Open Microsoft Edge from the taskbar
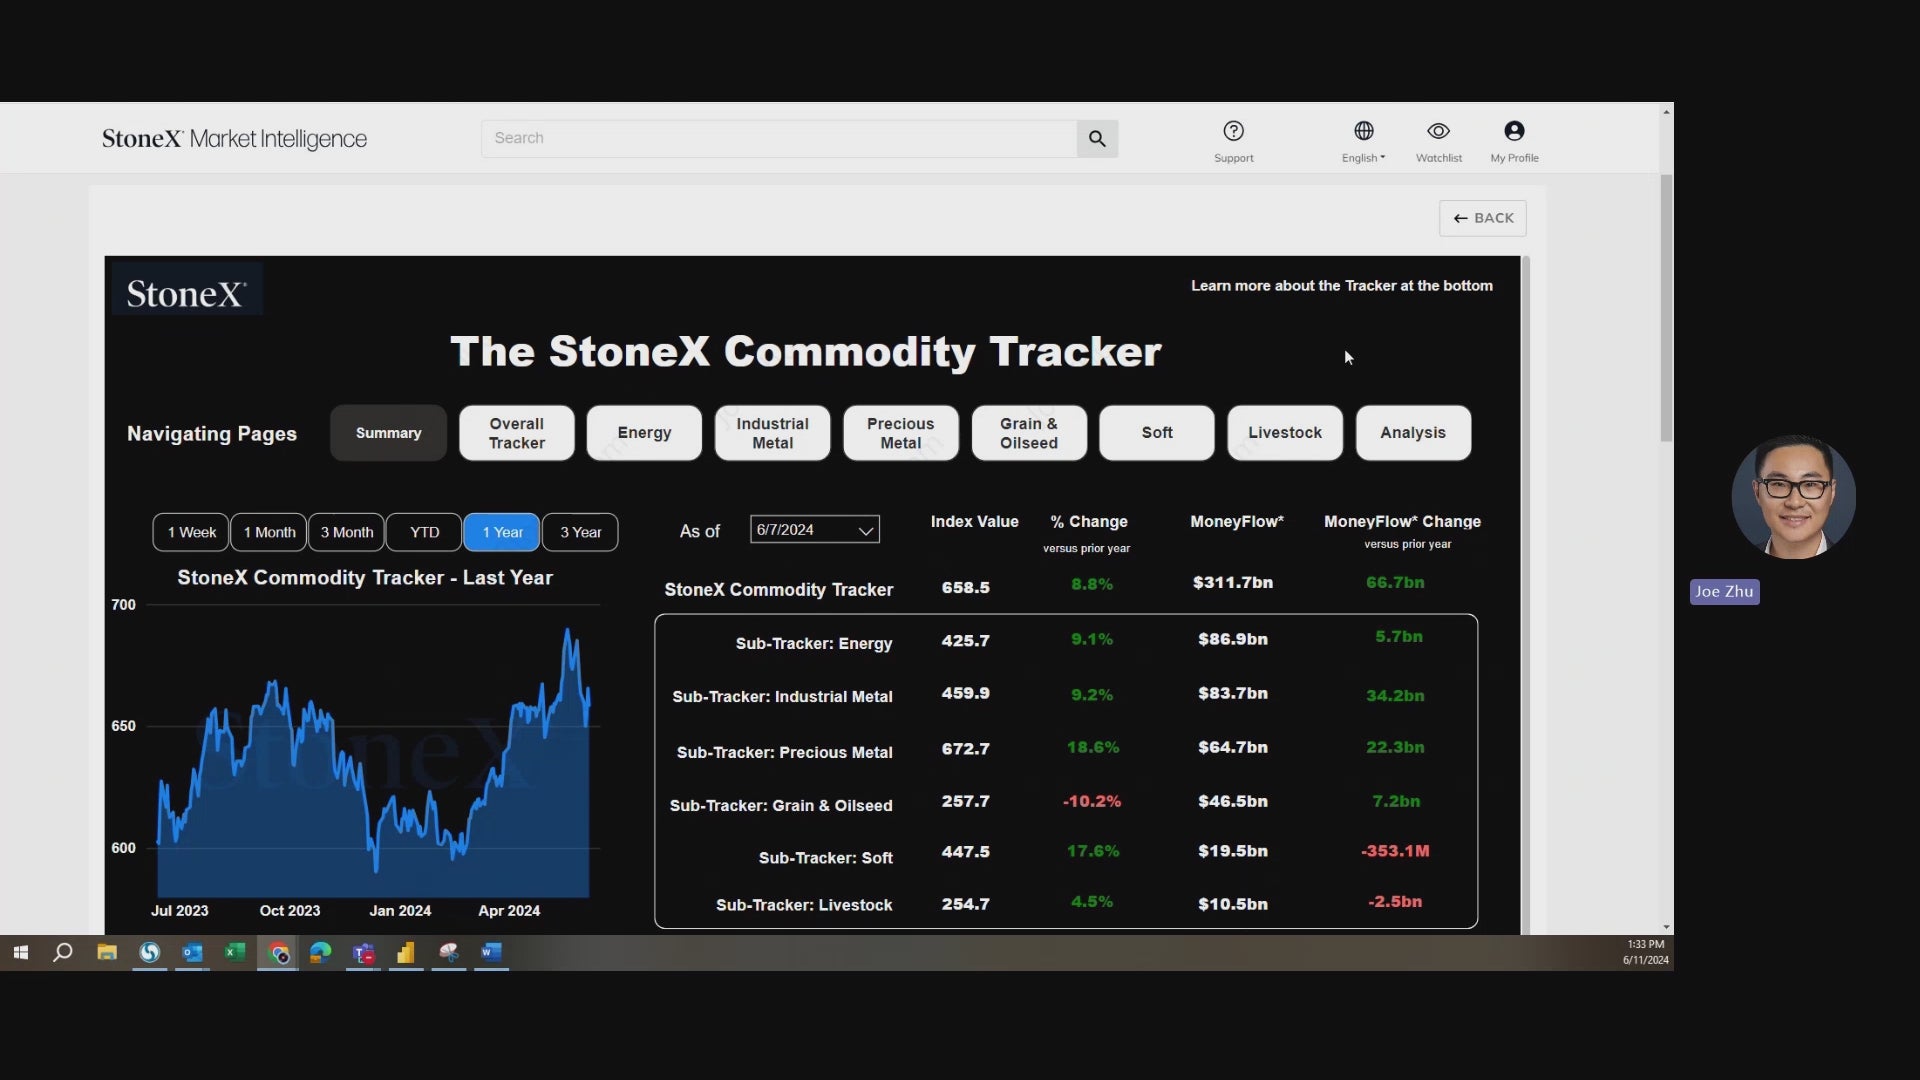The height and width of the screenshot is (1080, 1920). coord(320,953)
